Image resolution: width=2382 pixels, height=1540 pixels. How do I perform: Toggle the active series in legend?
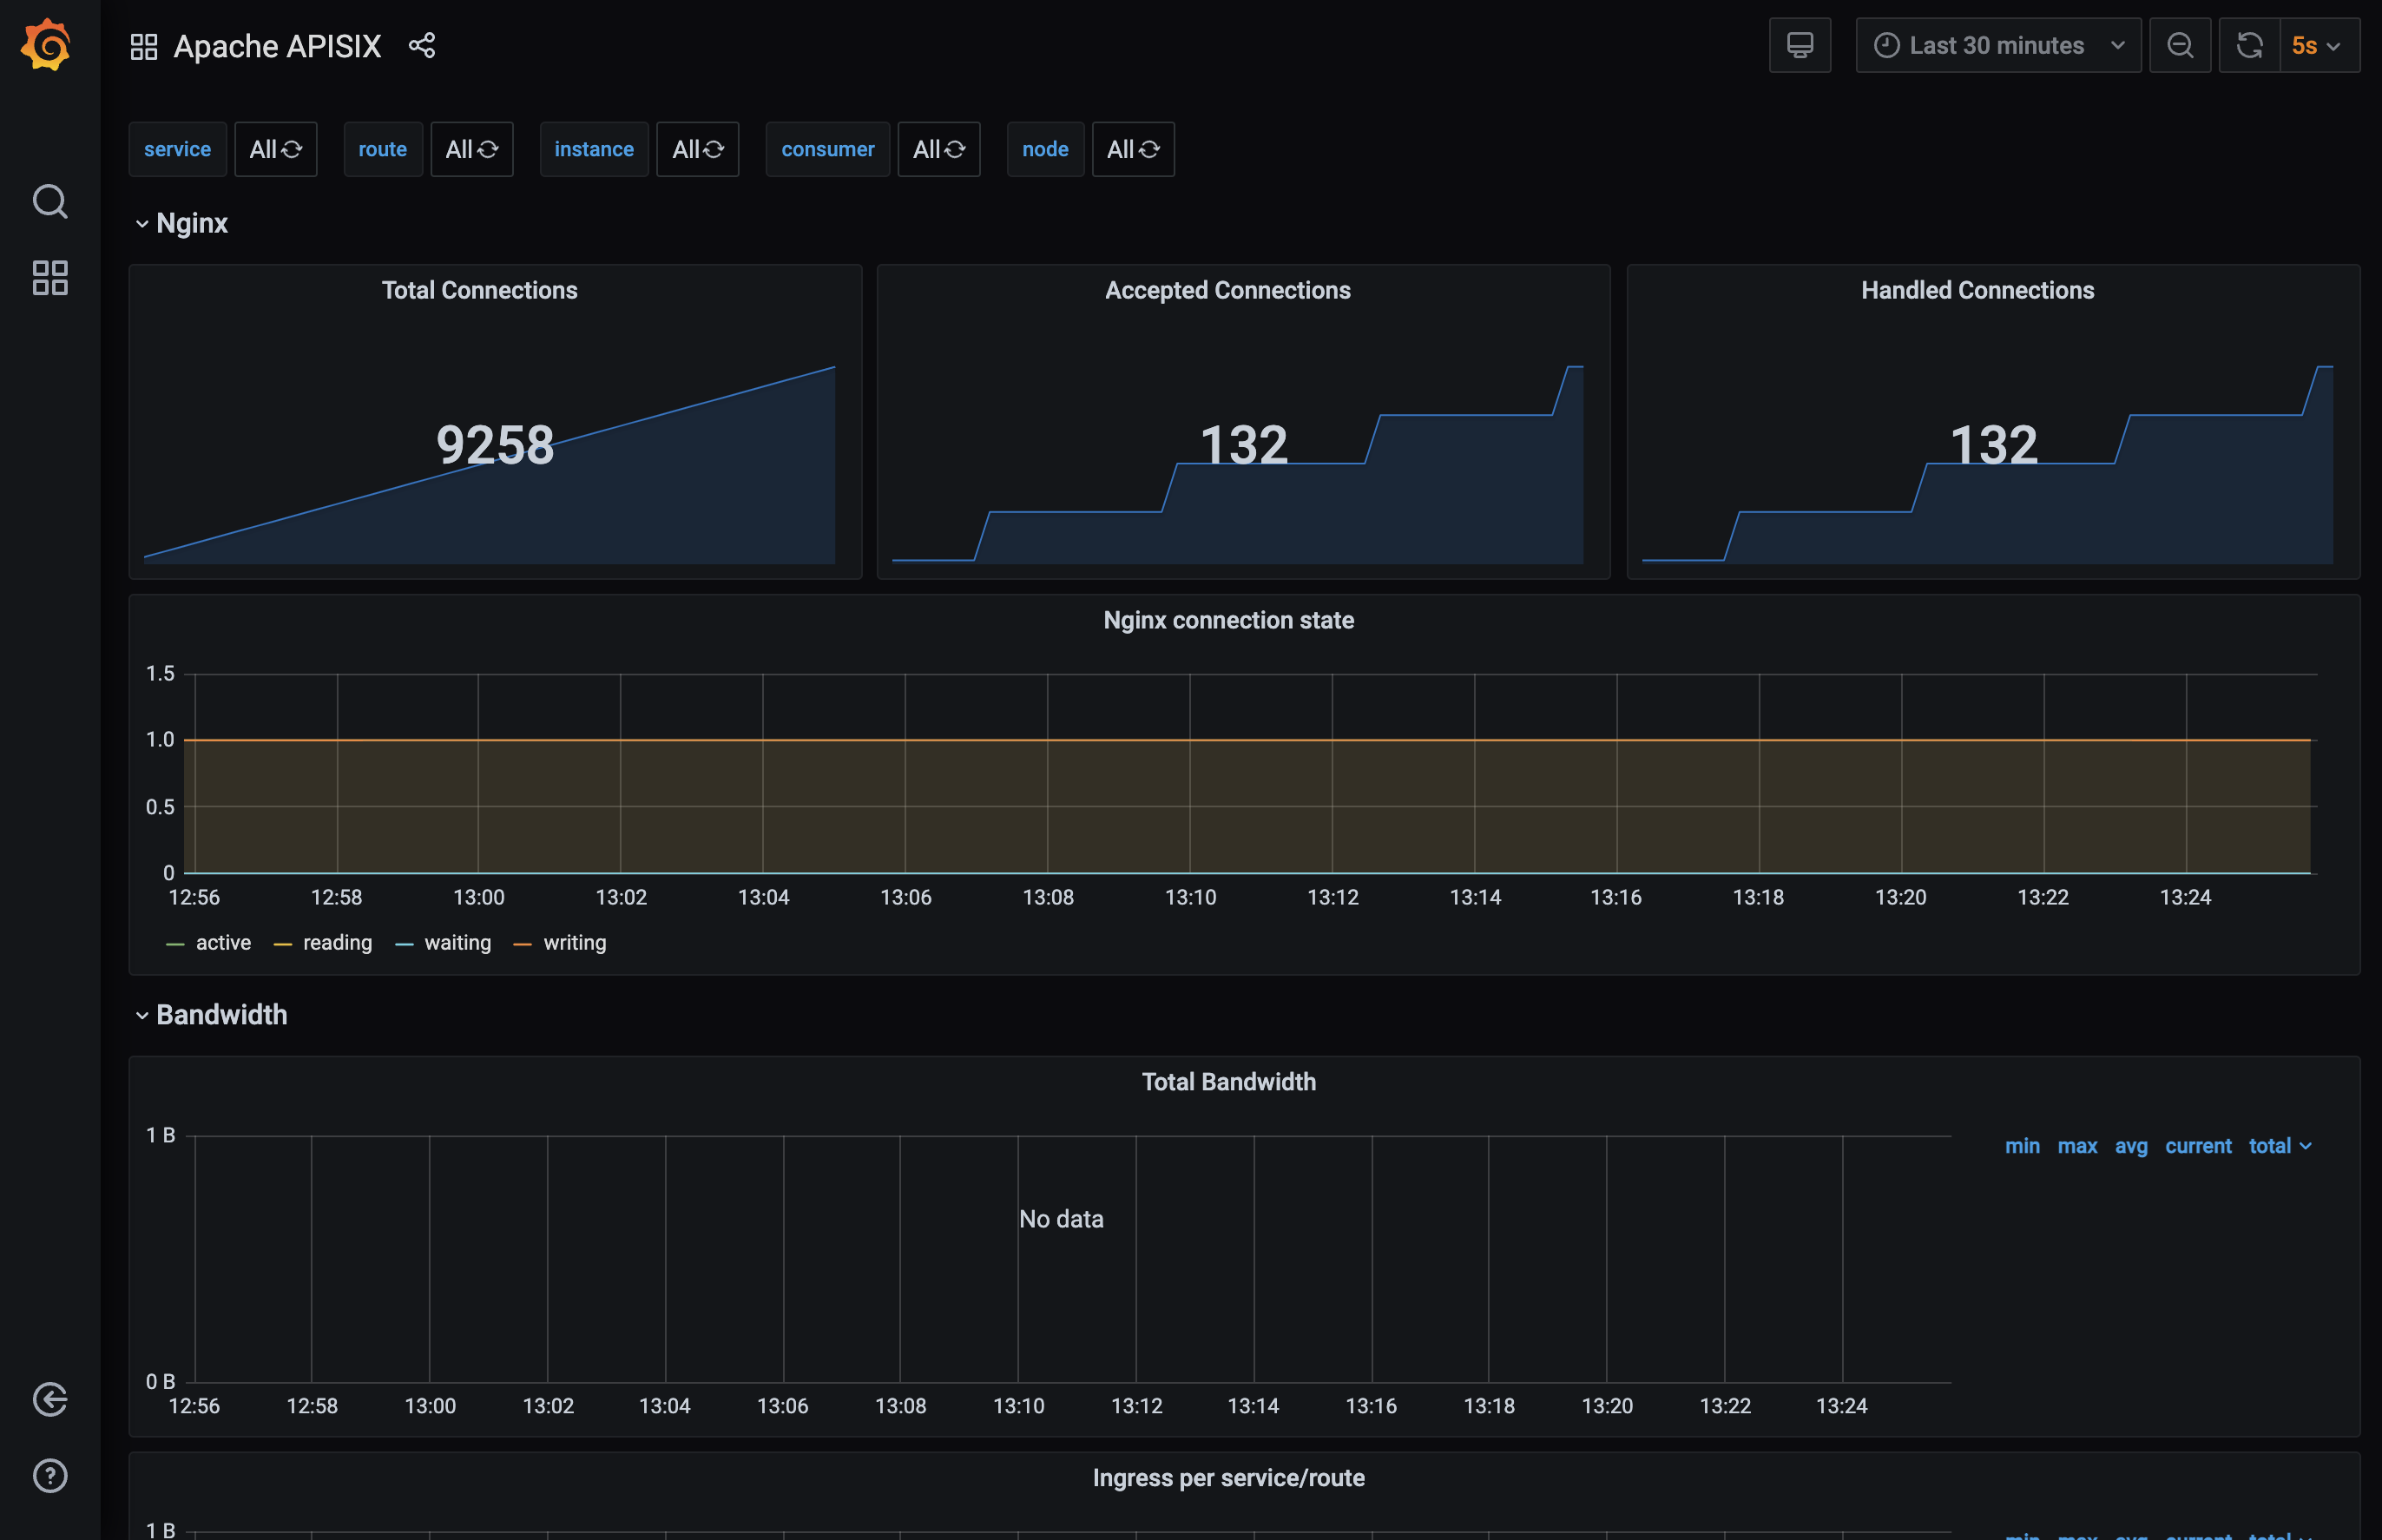tap(223, 943)
